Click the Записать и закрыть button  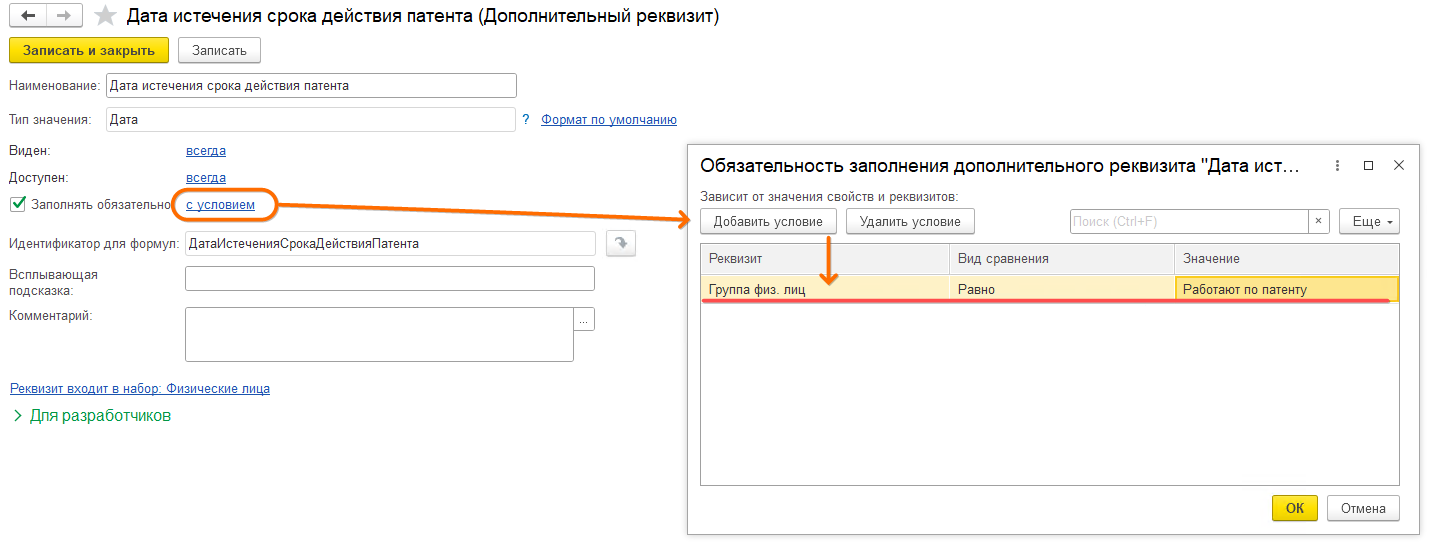[x=89, y=50]
